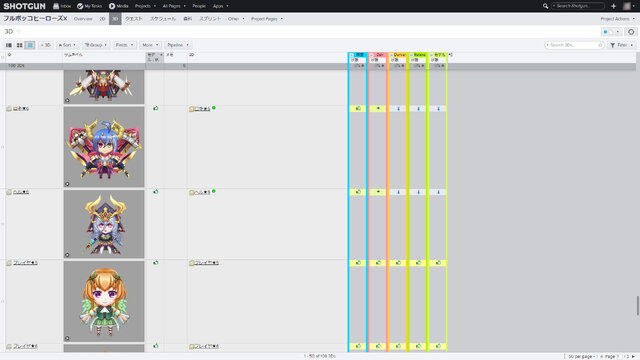Image resolution: width=640 pixels, height=360 pixels.
Task: Open the orange-haired green dress character thumbnail
Action: pyautogui.click(x=104, y=301)
